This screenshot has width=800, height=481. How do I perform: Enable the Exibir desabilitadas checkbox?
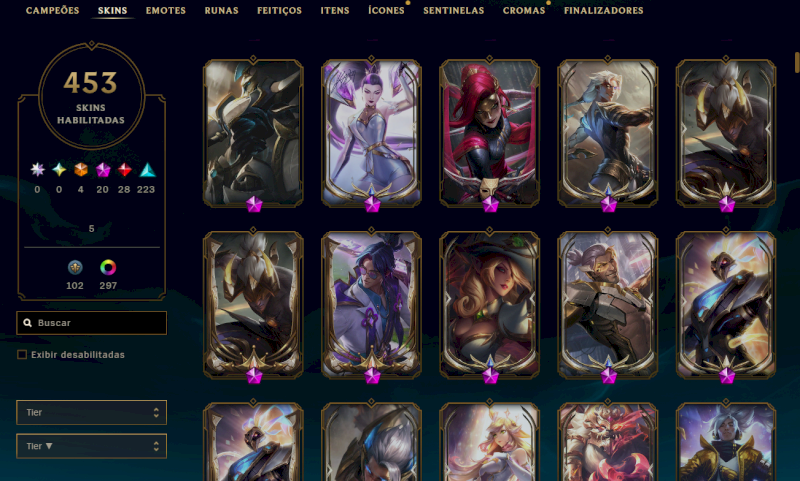22,355
